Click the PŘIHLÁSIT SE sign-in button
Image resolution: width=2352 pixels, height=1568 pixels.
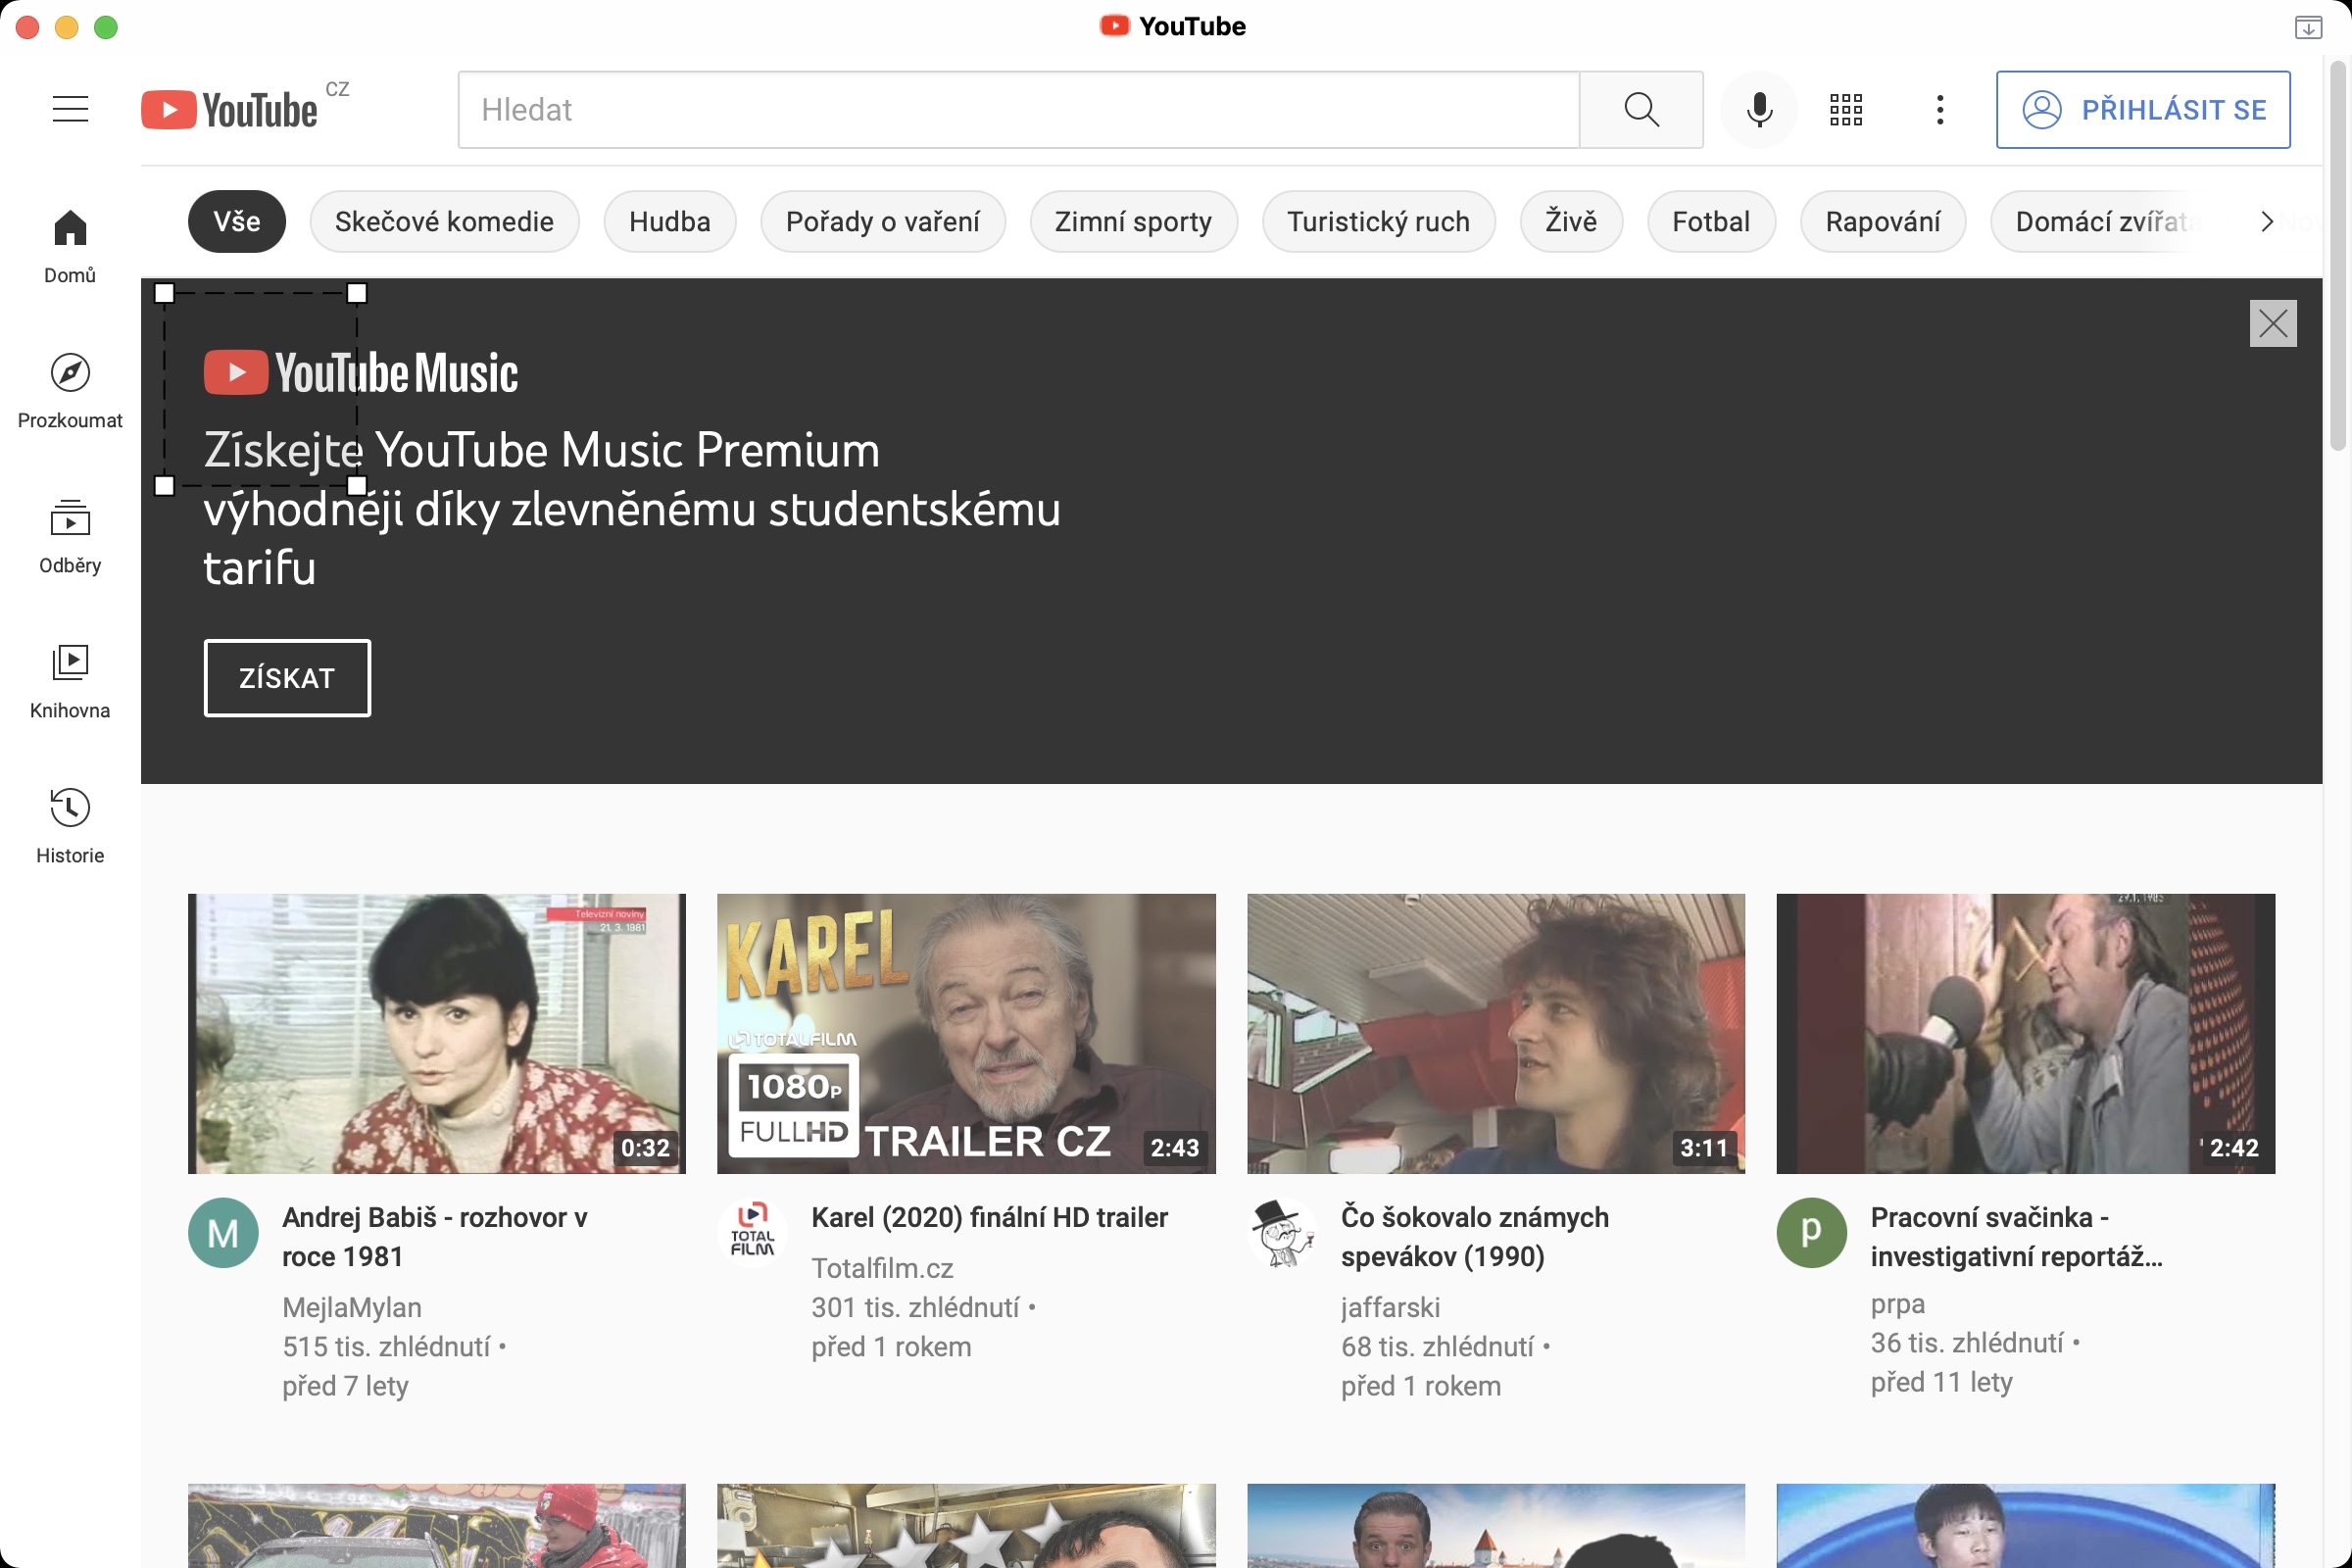click(x=2142, y=109)
